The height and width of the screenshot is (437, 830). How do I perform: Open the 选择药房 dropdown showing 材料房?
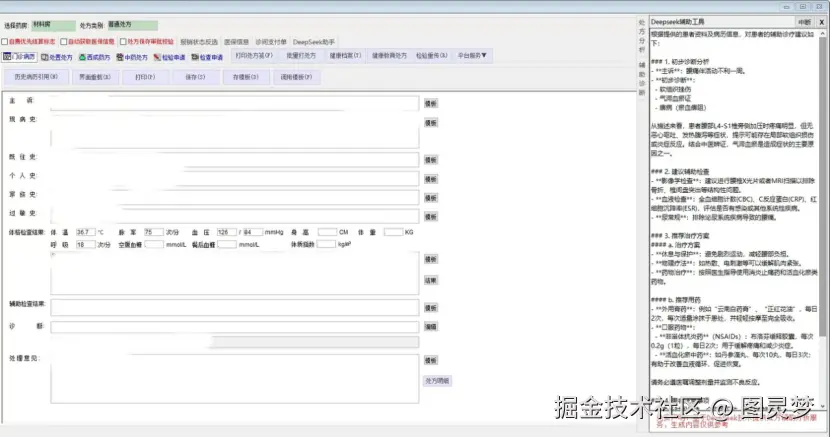point(53,25)
